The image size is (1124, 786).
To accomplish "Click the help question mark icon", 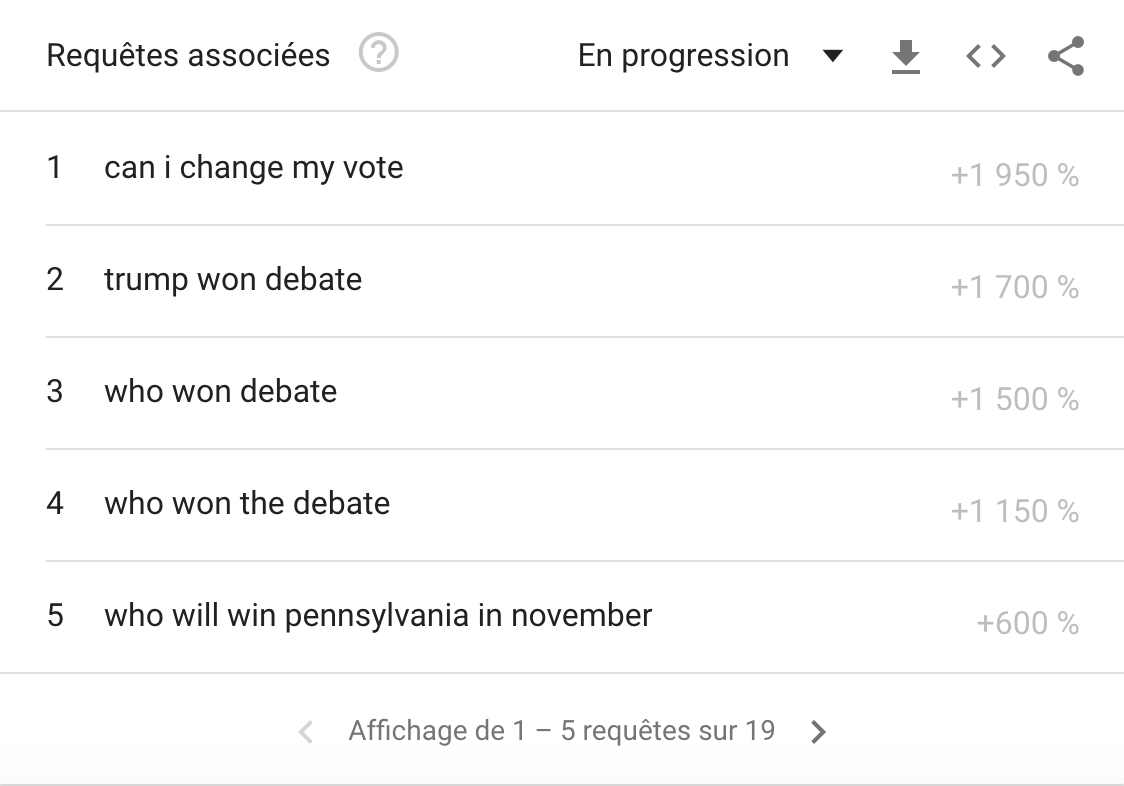I will [379, 55].
